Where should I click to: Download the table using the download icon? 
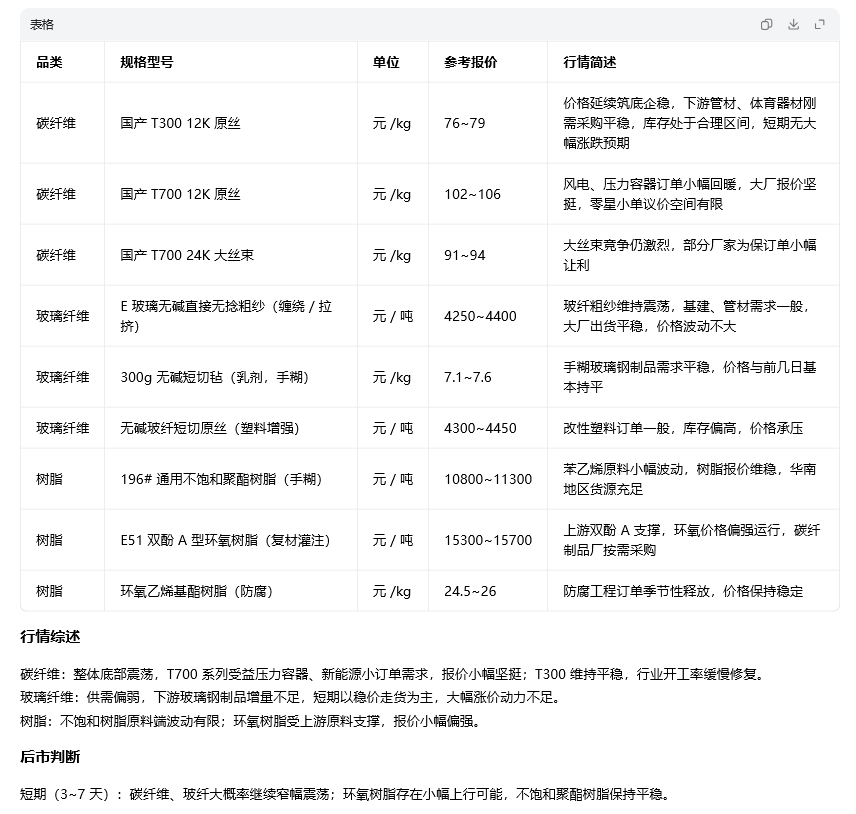pos(793,25)
